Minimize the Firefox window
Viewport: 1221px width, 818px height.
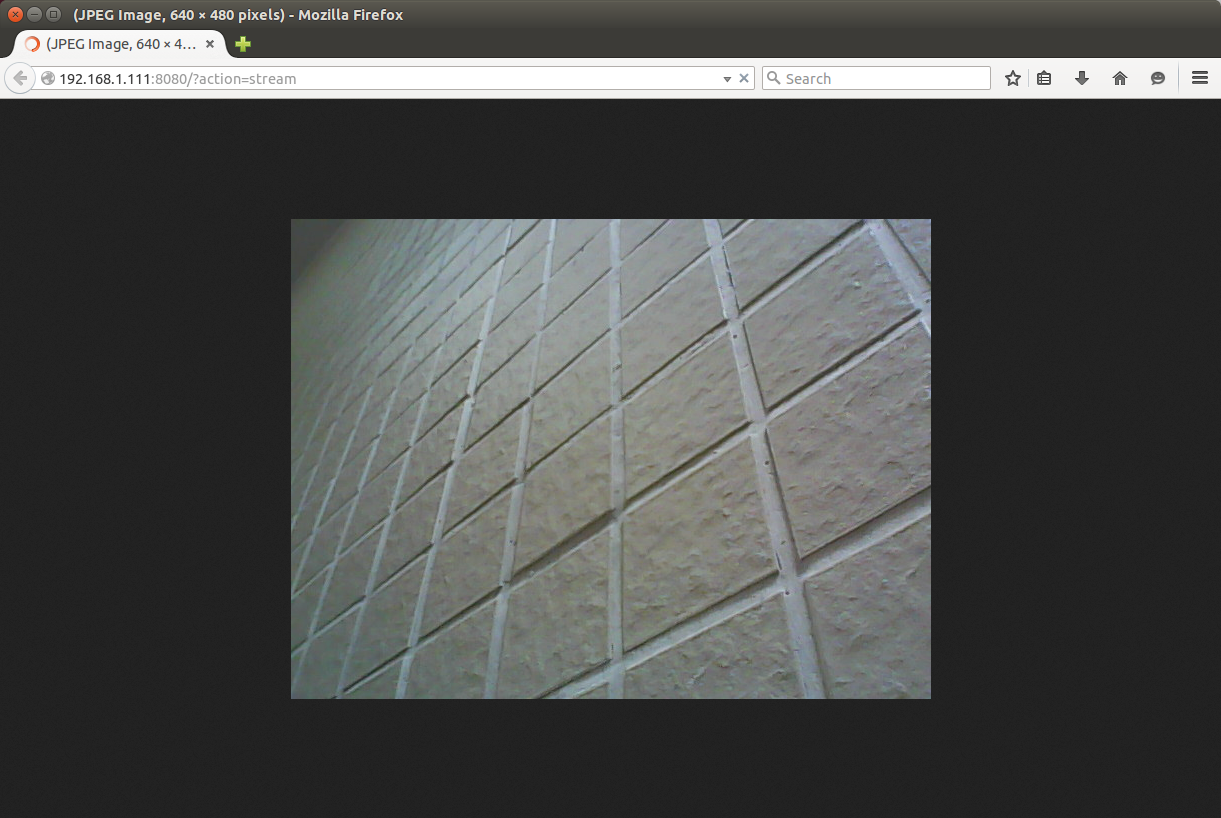point(34,14)
